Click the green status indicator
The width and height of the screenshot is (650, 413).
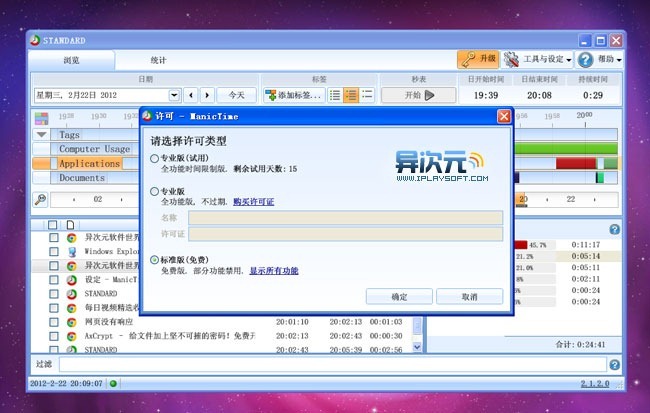(113, 384)
